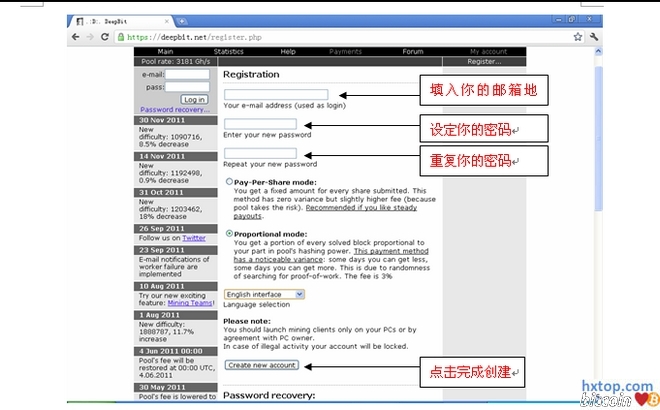660x410 pixels.
Task: Open a new browser tab
Action: point(182,21)
